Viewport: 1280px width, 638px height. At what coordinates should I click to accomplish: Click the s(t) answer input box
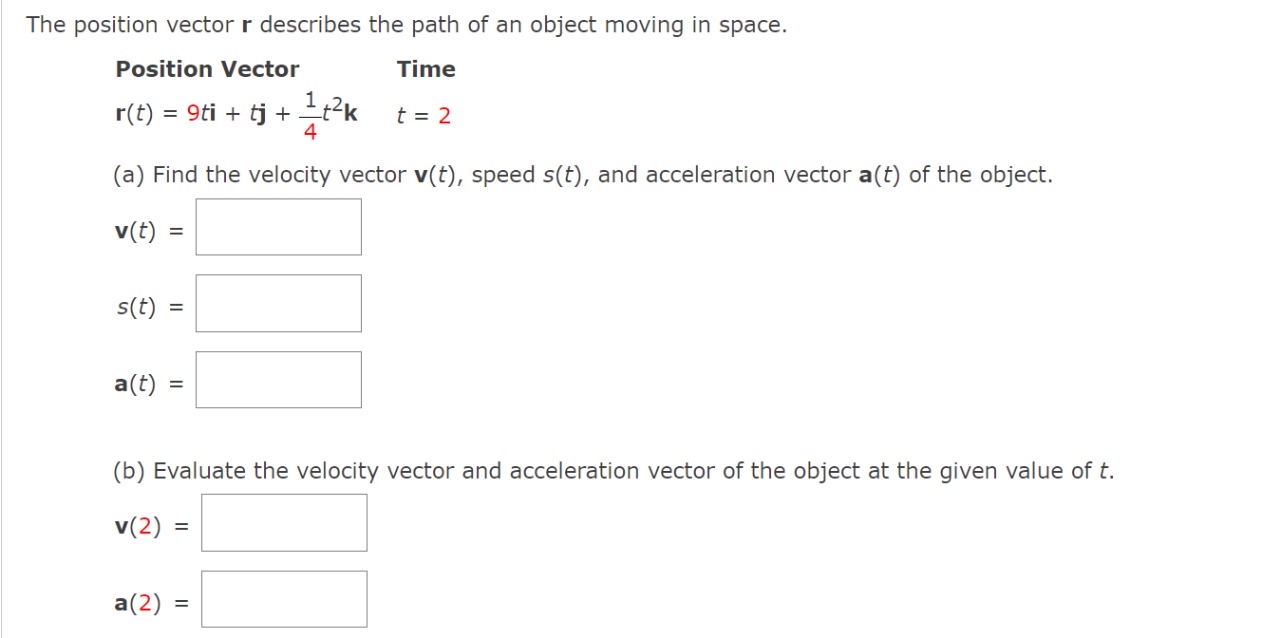(x=278, y=303)
